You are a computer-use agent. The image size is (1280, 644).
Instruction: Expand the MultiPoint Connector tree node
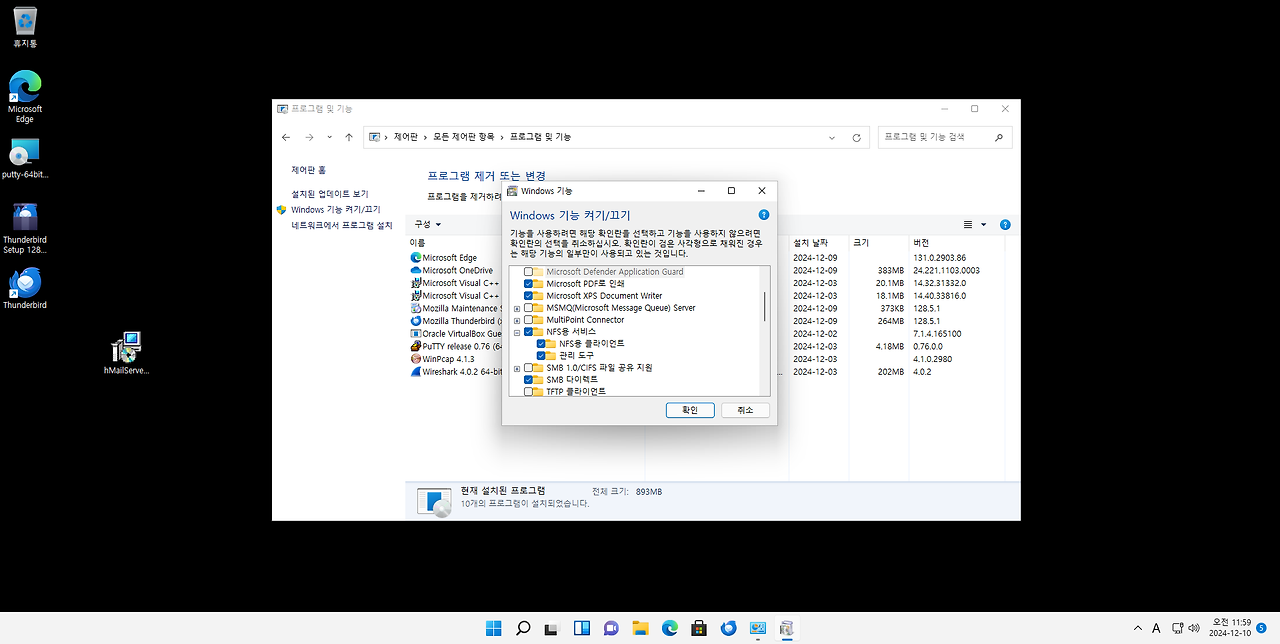click(x=517, y=320)
